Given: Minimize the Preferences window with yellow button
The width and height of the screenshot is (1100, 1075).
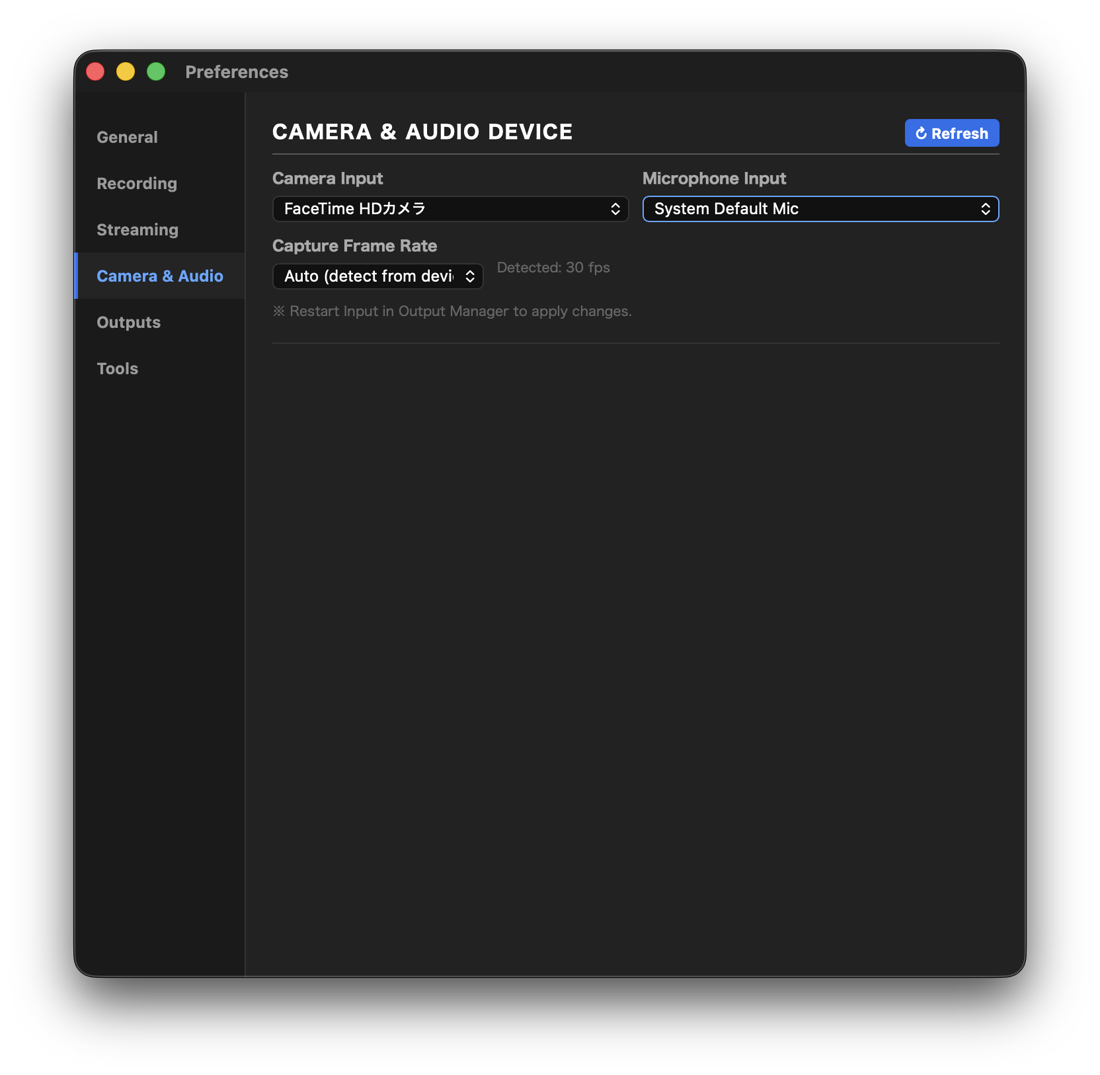Looking at the screenshot, I should click(126, 72).
